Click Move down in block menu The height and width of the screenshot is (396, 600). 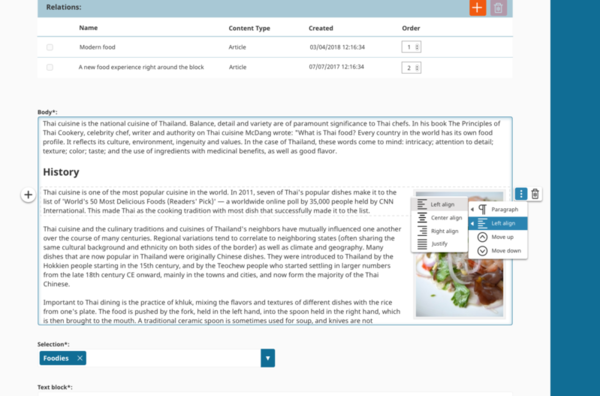[x=498, y=251]
